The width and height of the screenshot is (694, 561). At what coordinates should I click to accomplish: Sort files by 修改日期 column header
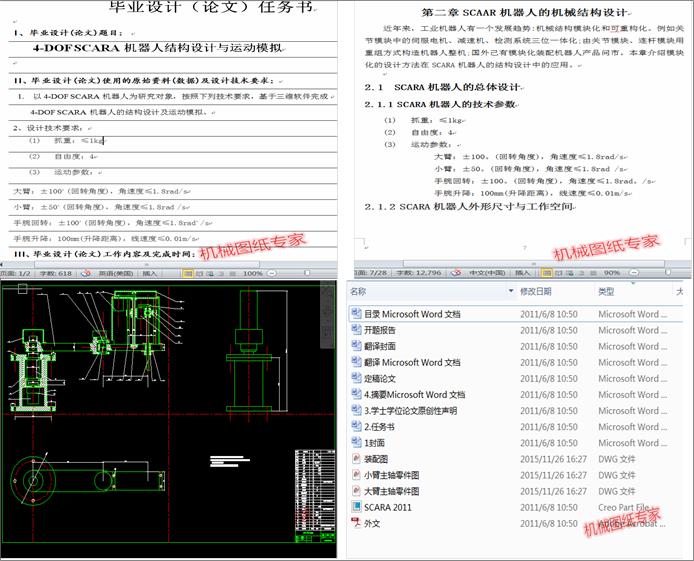tap(536, 291)
